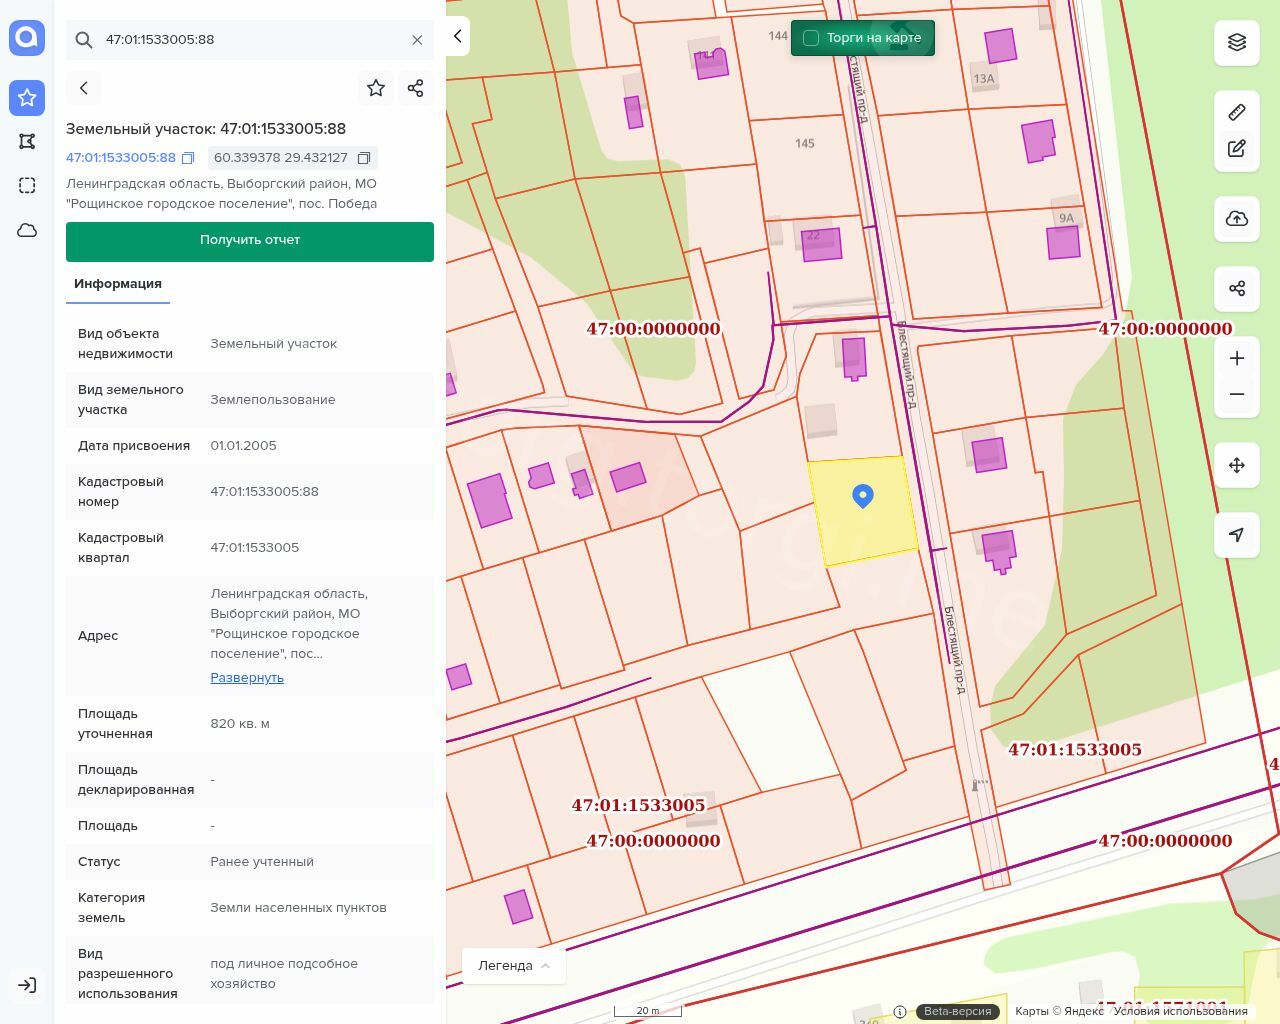Image resolution: width=1280 pixels, height=1024 pixels.
Task: Switch to the Информация tab
Action: (x=118, y=284)
